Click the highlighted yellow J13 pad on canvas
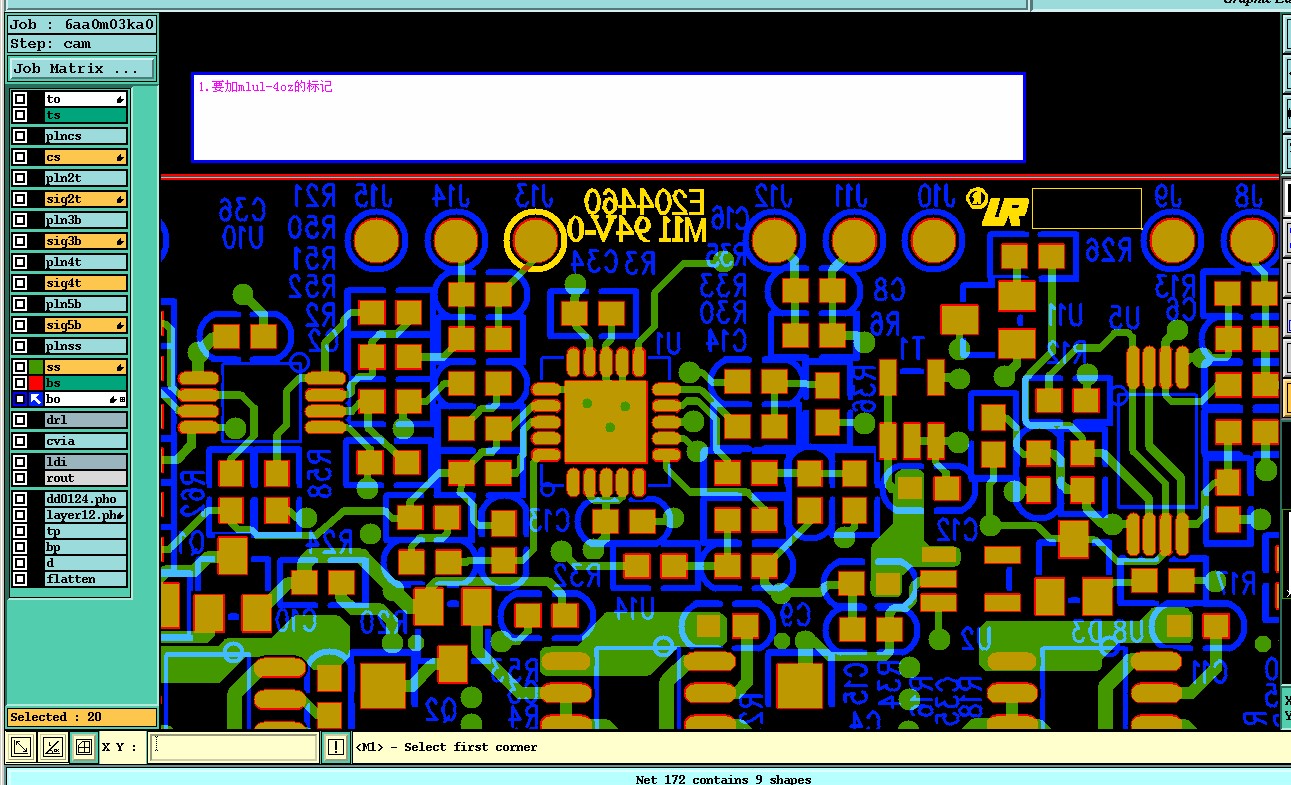Screen dimensions: 1291x785 tap(536, 240)
